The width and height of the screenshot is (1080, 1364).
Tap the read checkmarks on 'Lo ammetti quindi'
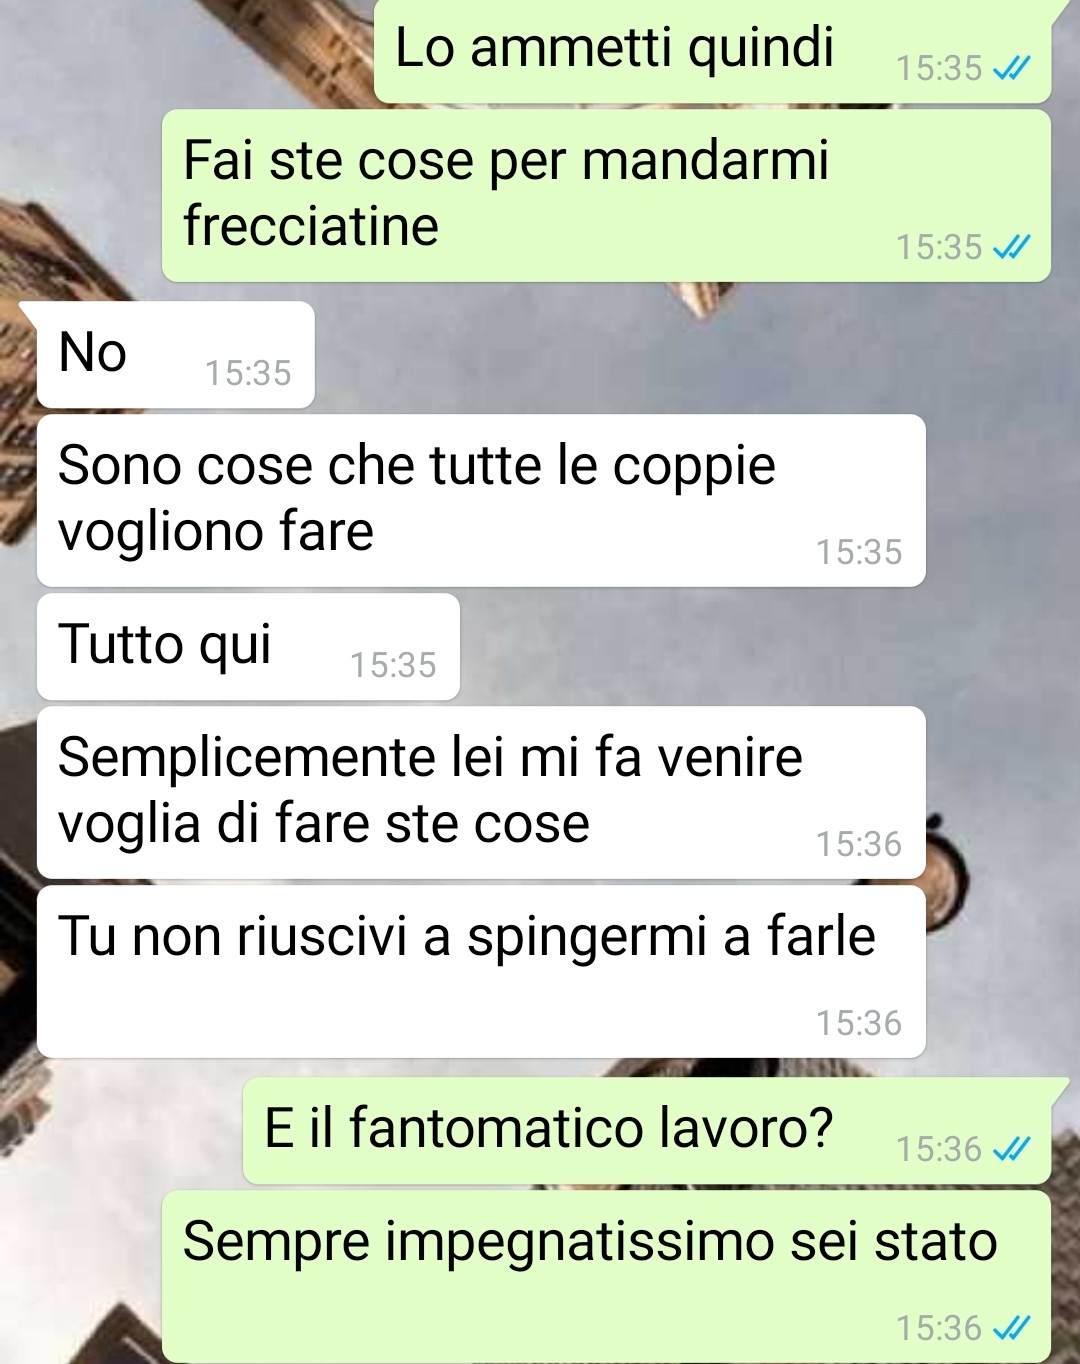pos(1012,68)
